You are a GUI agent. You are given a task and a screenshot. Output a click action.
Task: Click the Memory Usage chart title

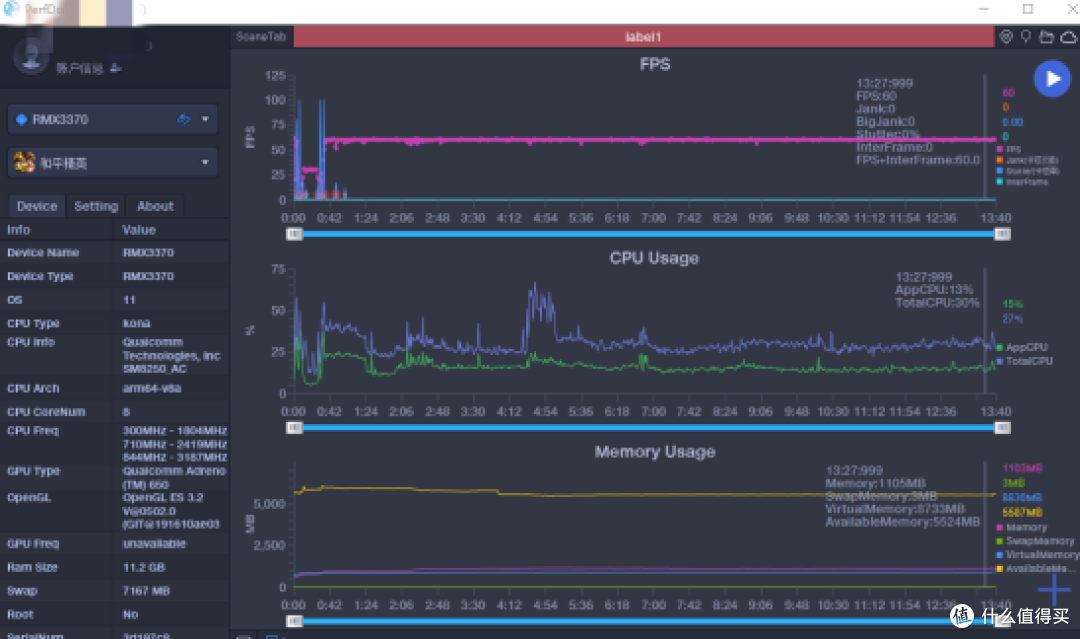[x=654, y=452]
